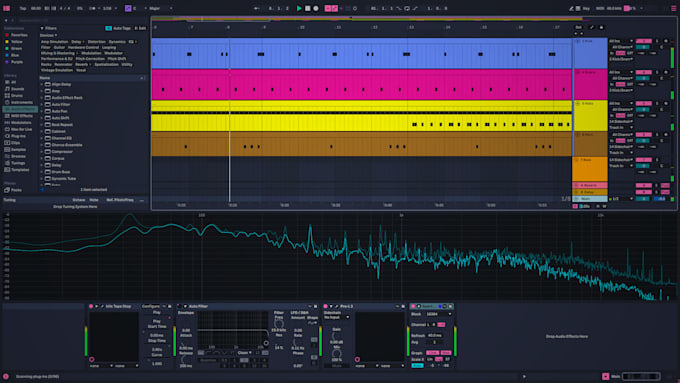Expand the Align Delay device entry
The height and width of the screenshot is (383, 680).
click(x=42, y=84)
